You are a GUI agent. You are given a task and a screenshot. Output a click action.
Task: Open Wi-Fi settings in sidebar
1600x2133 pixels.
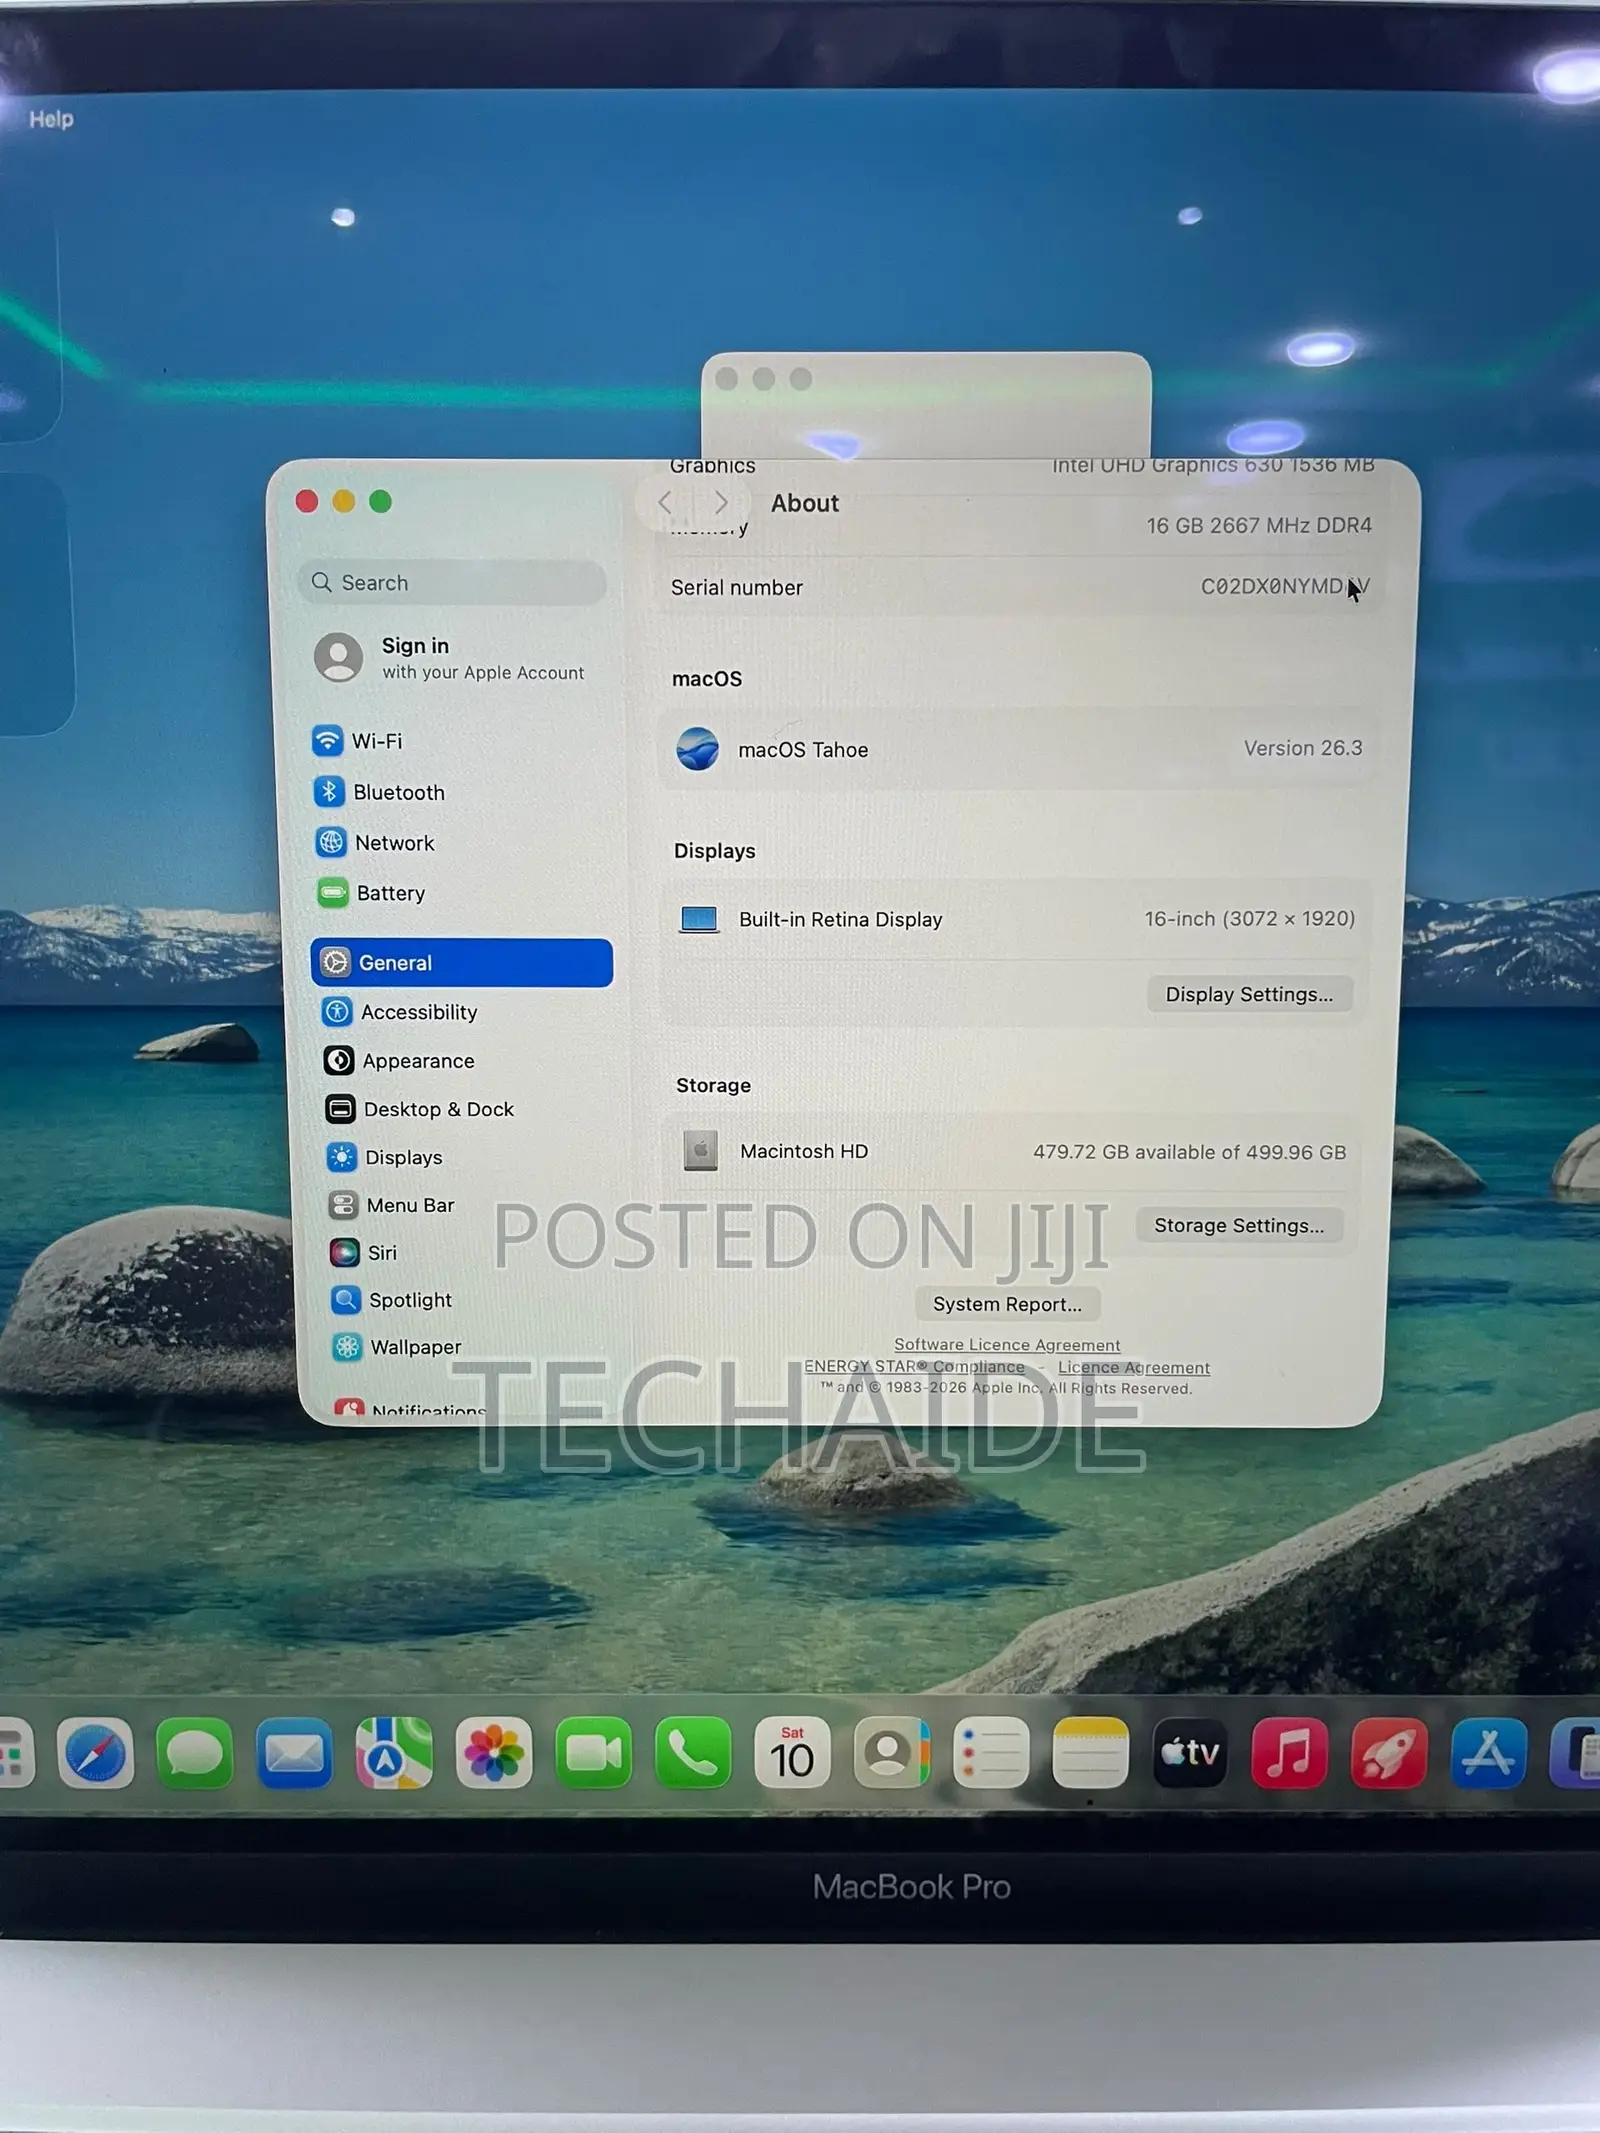pyautogui.click(x=357, y=741)
